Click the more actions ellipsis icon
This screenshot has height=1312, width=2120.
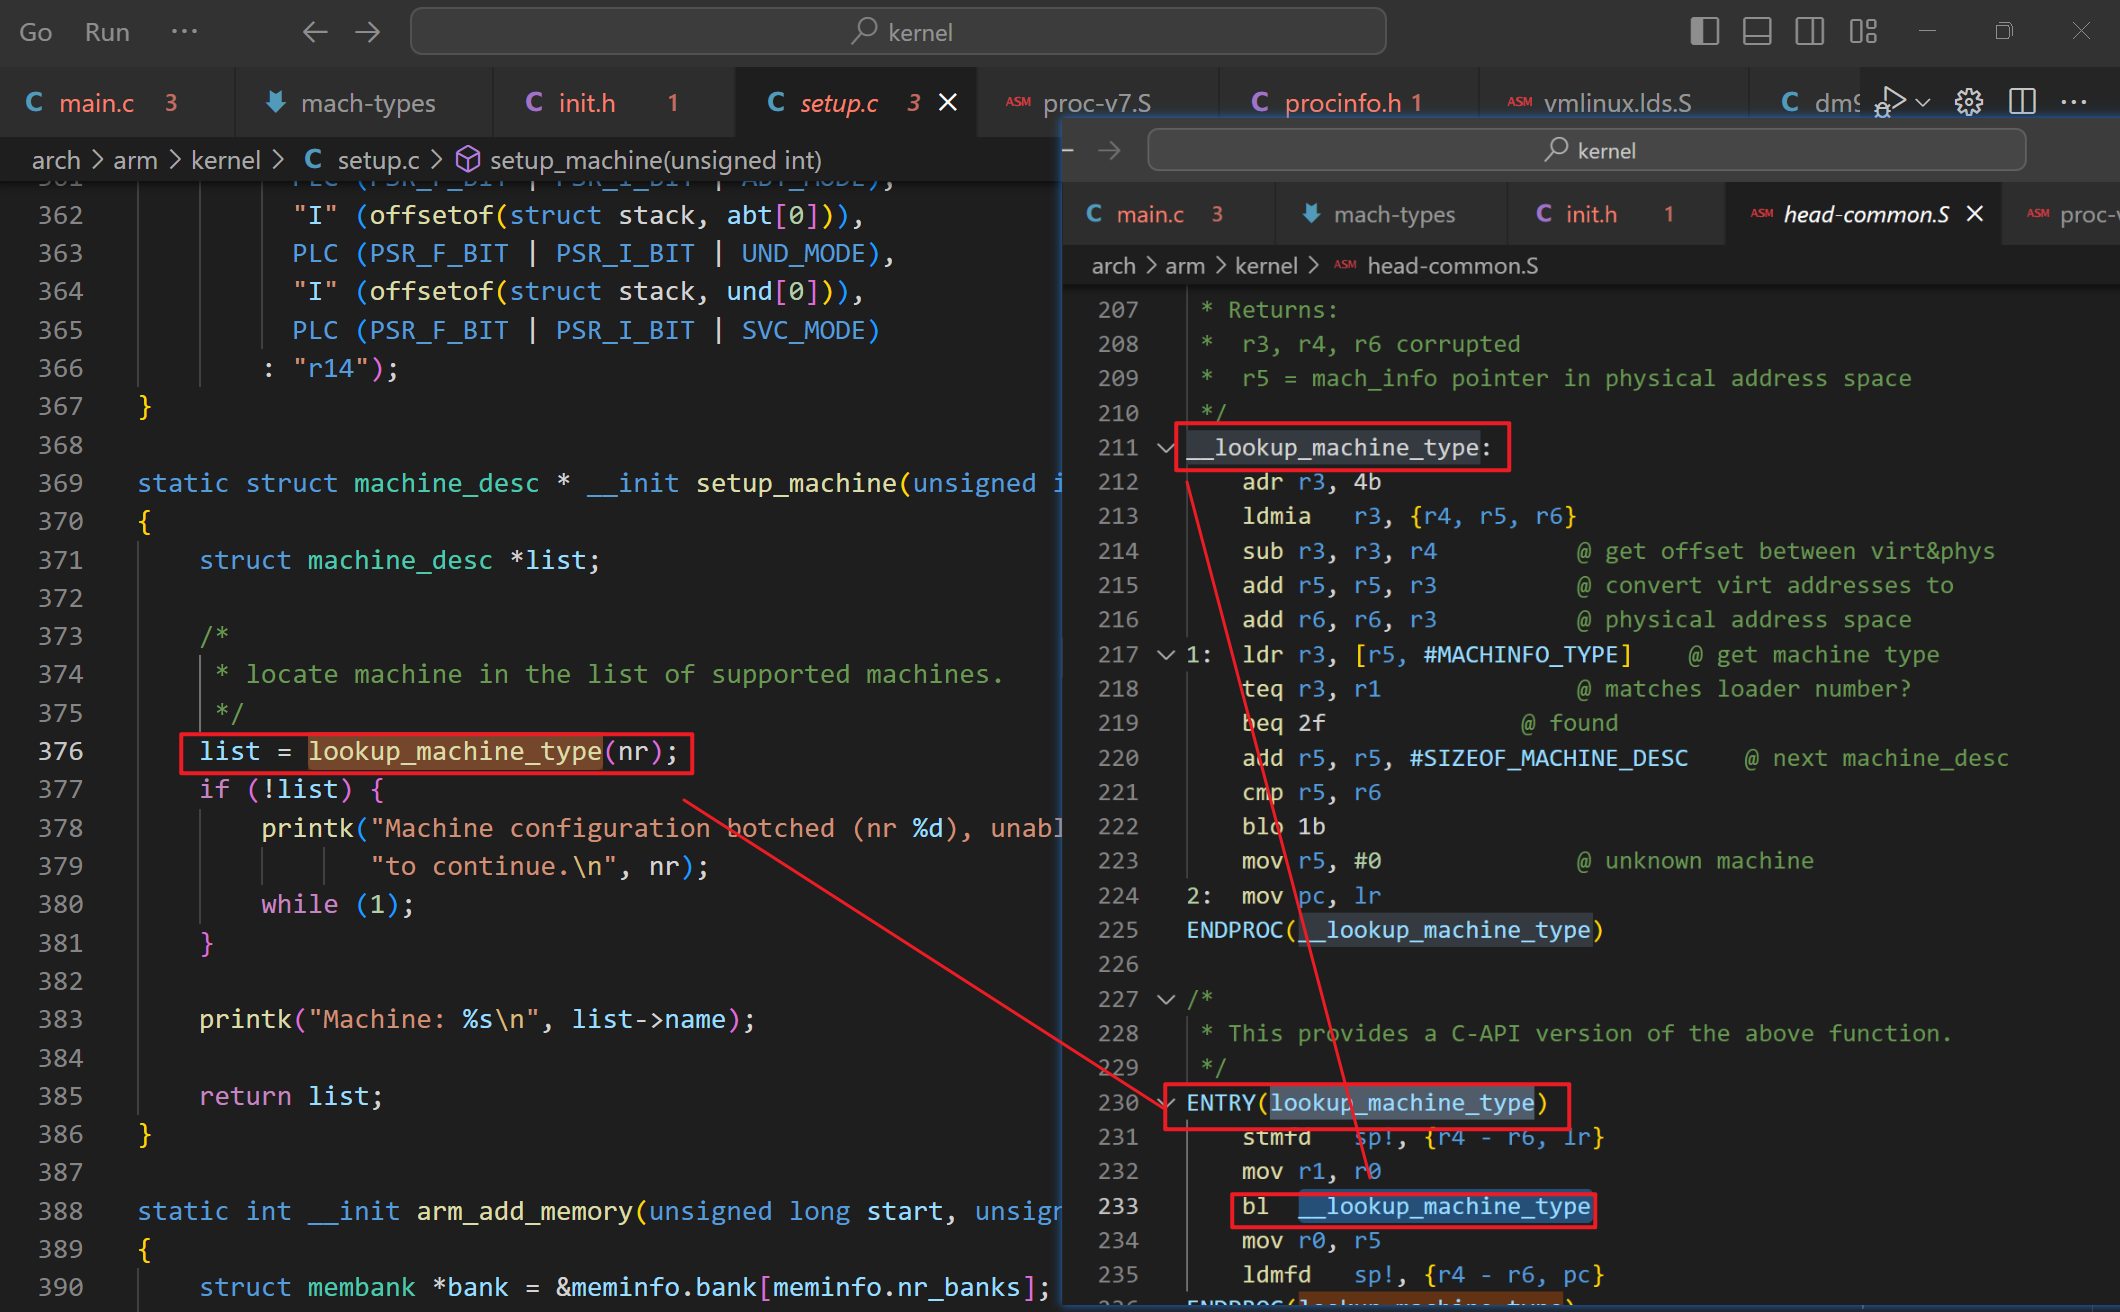[x=2075, y=102]
